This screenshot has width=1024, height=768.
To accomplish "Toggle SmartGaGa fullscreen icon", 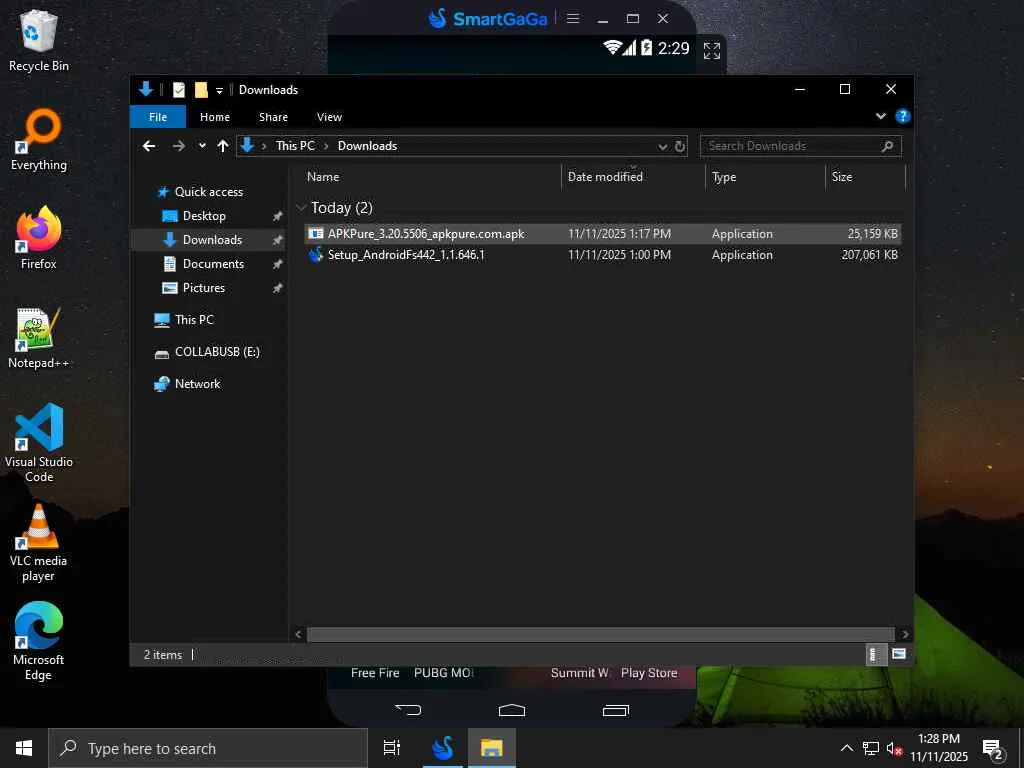I will [711, 50].
